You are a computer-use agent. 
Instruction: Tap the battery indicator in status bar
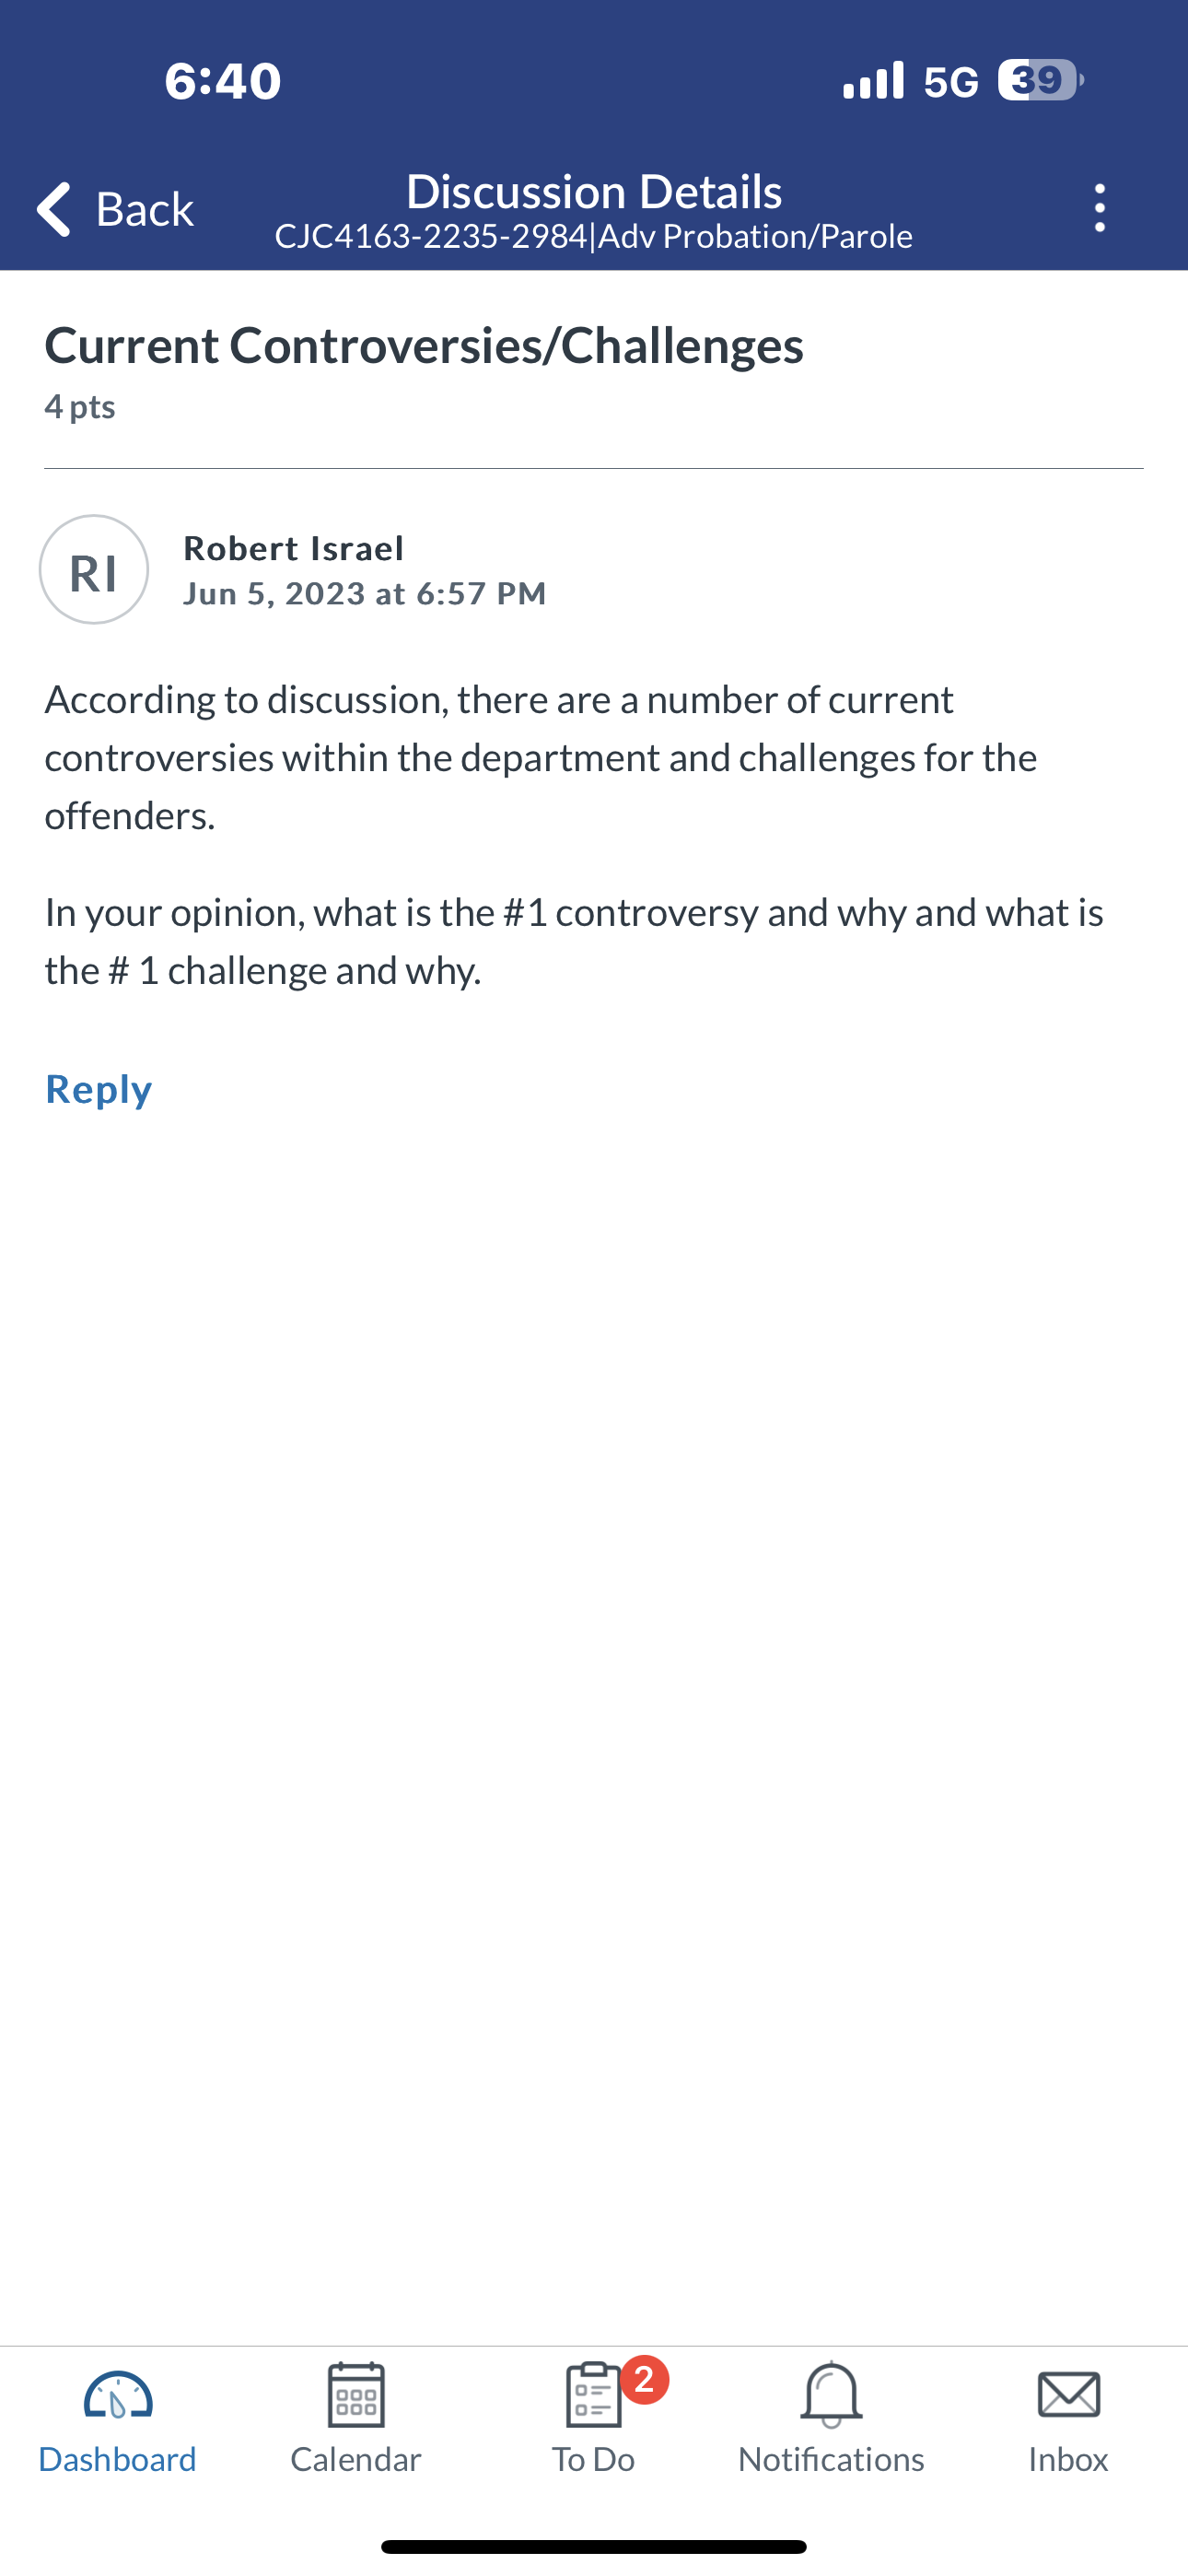pyautogui.click(x=1040, y=80)
